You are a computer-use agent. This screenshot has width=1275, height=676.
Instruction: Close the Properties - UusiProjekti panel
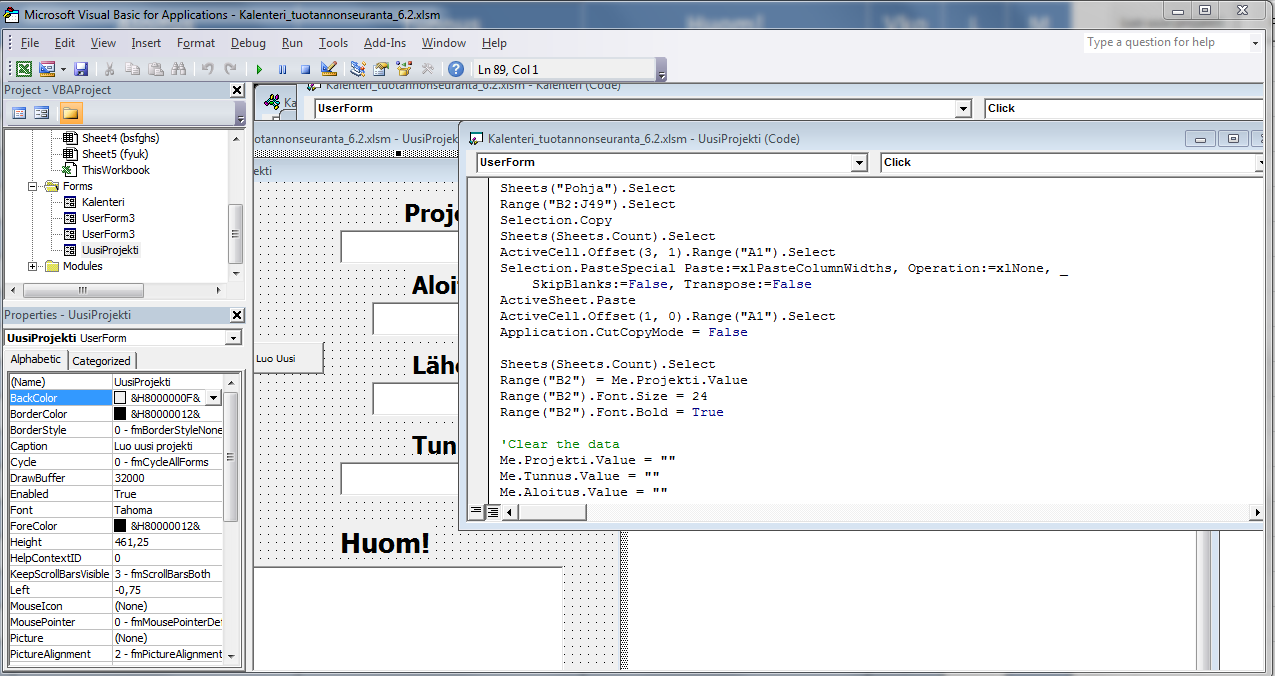[x=237, y=315]
